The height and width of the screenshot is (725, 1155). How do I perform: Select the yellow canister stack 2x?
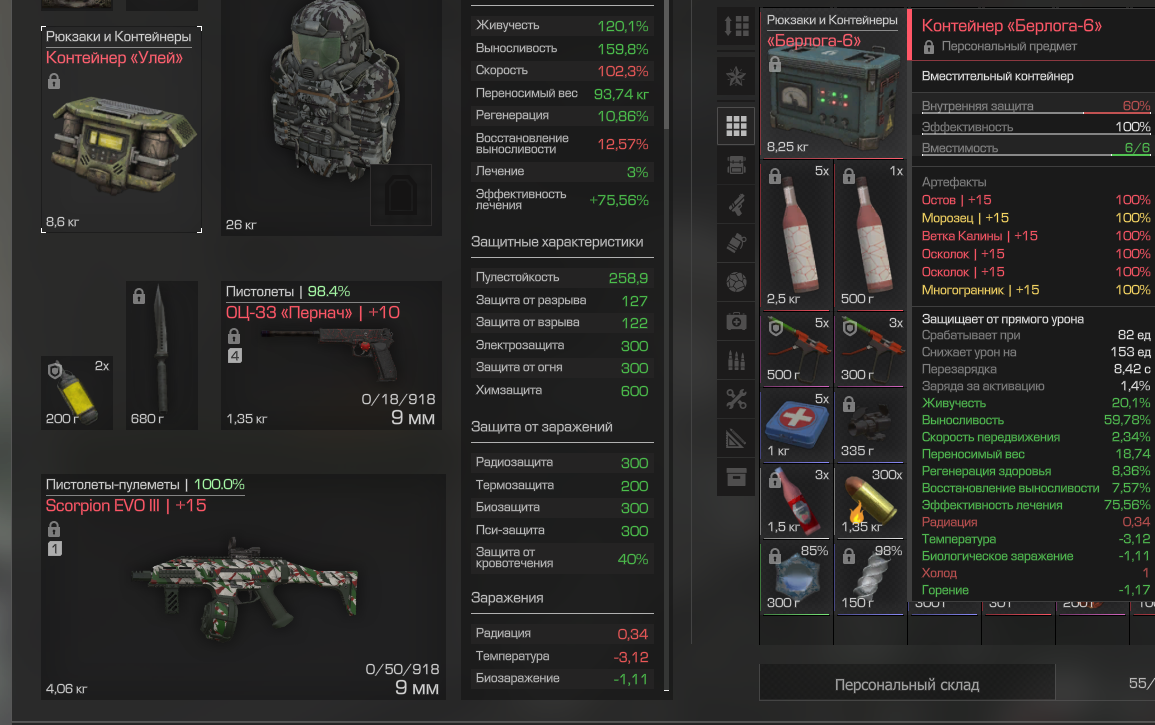pyautogui.click(x=77, y=392)
